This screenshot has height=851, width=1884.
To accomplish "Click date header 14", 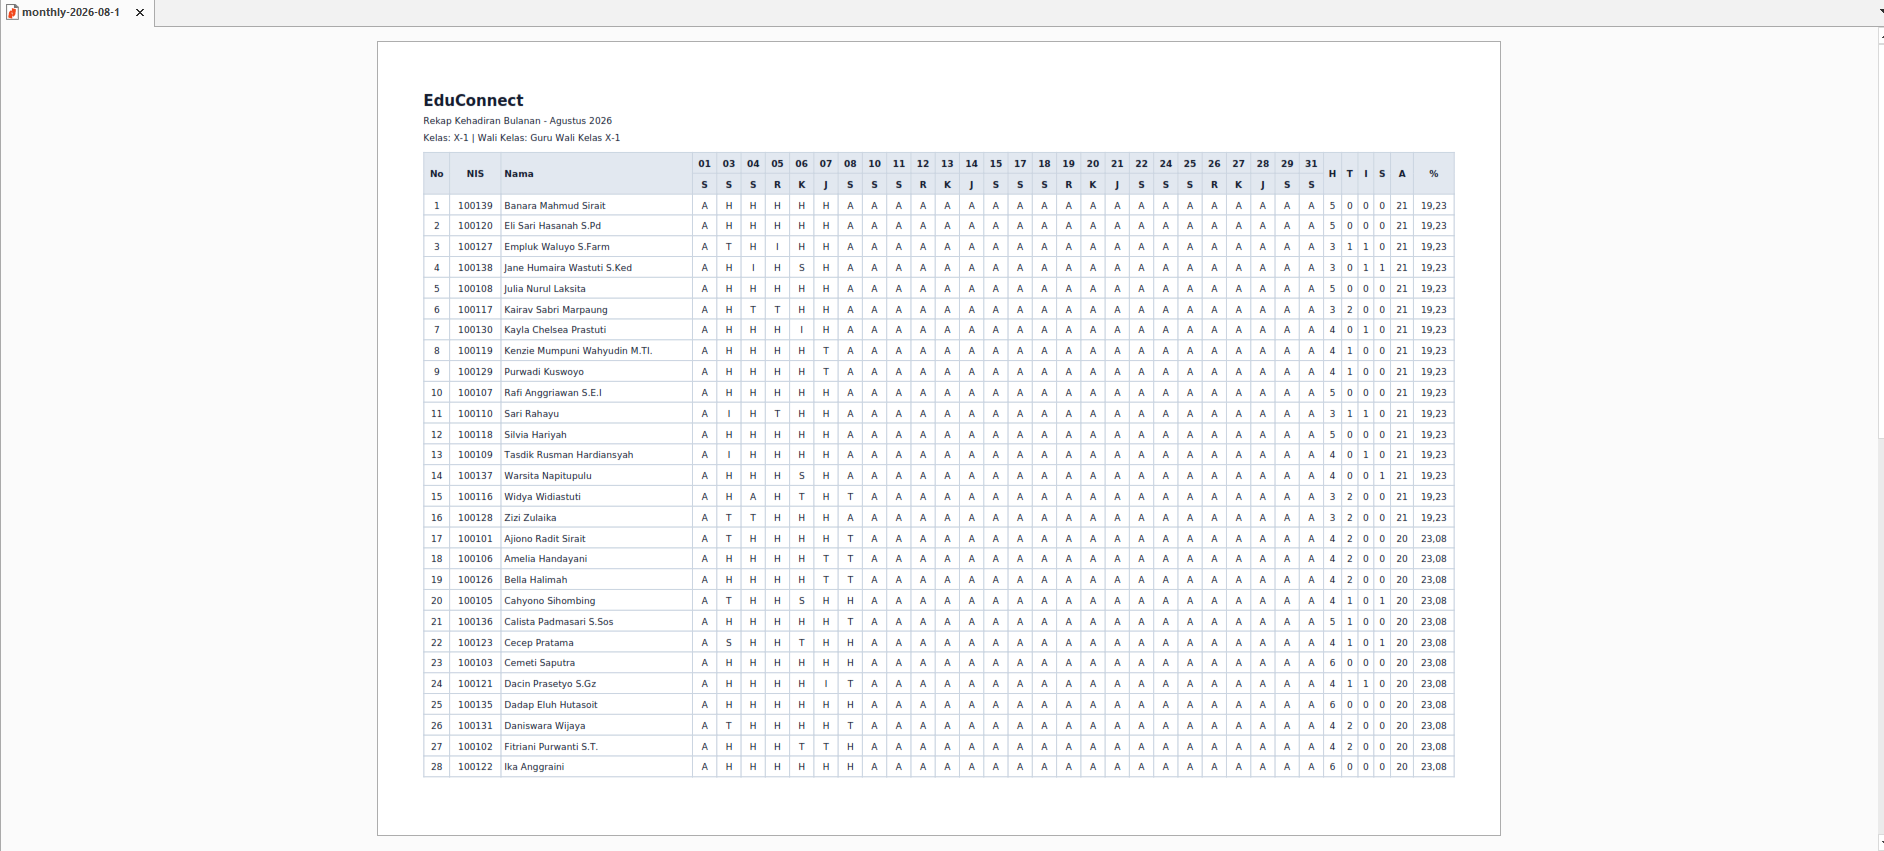I will pyautogui.click(x=971, y=164).
